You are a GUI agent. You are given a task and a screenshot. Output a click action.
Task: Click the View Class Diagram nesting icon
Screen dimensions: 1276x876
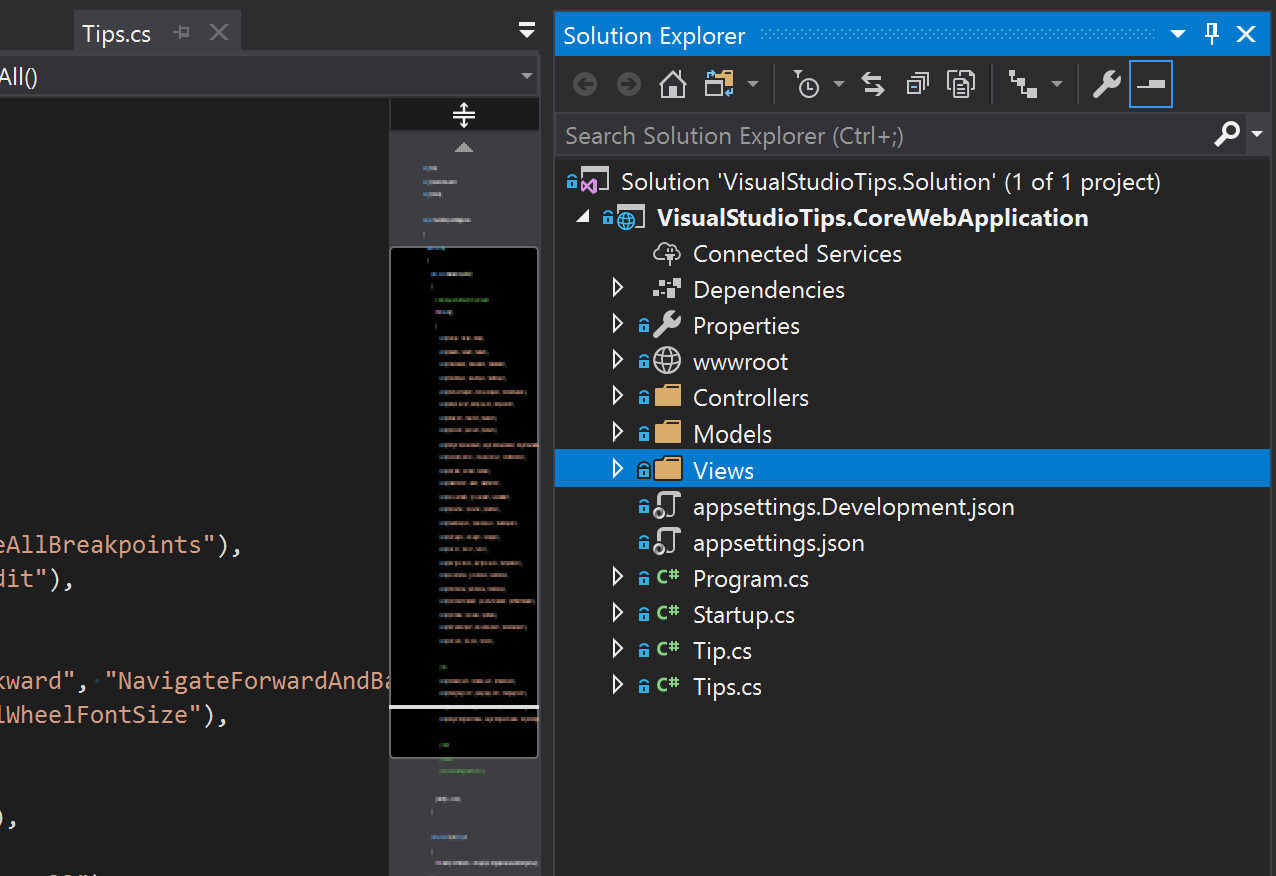pyautogui.click(x=1023, y=85)
